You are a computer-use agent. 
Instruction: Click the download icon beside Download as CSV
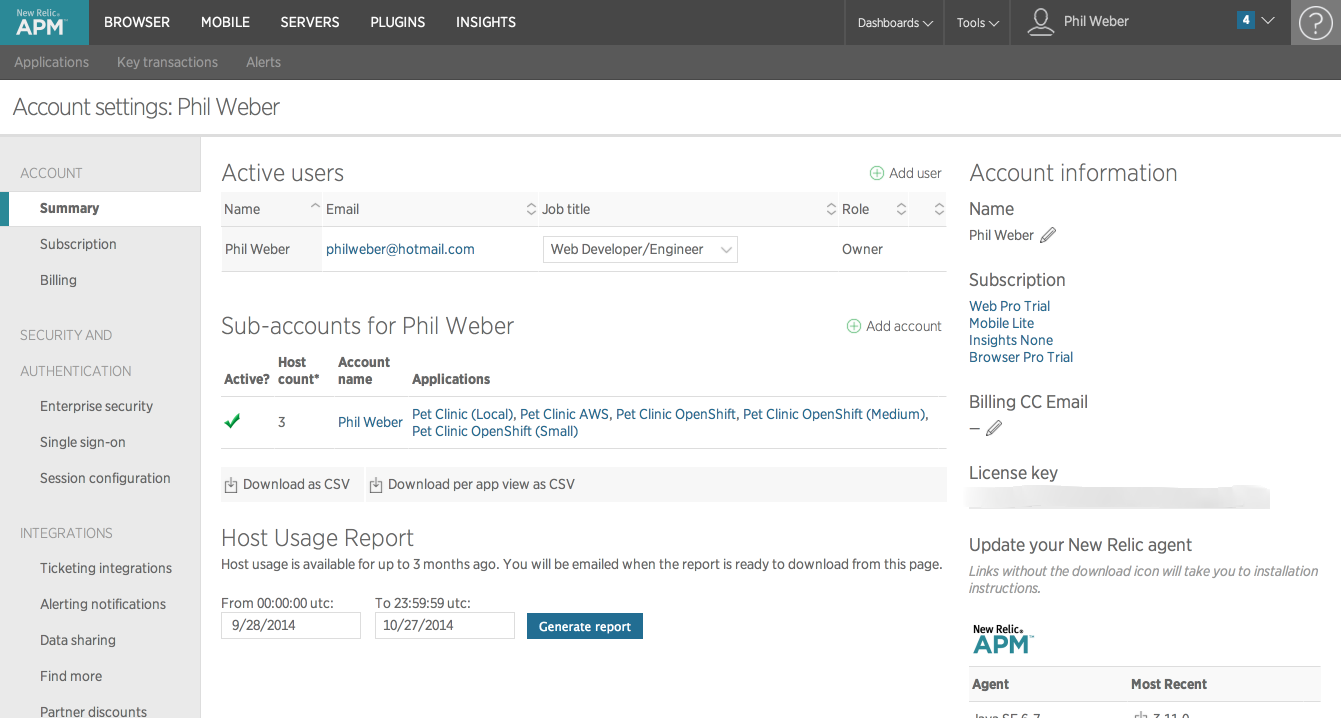[x=231, y=485]
